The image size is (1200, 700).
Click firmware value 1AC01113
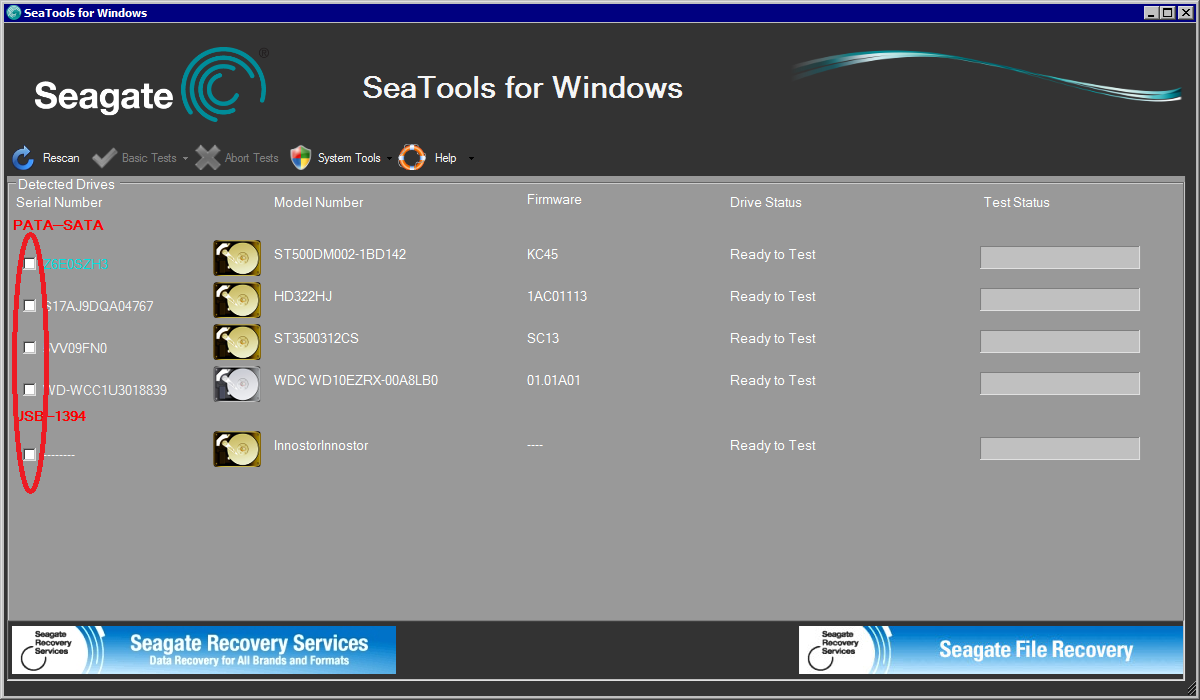(557, 296)
